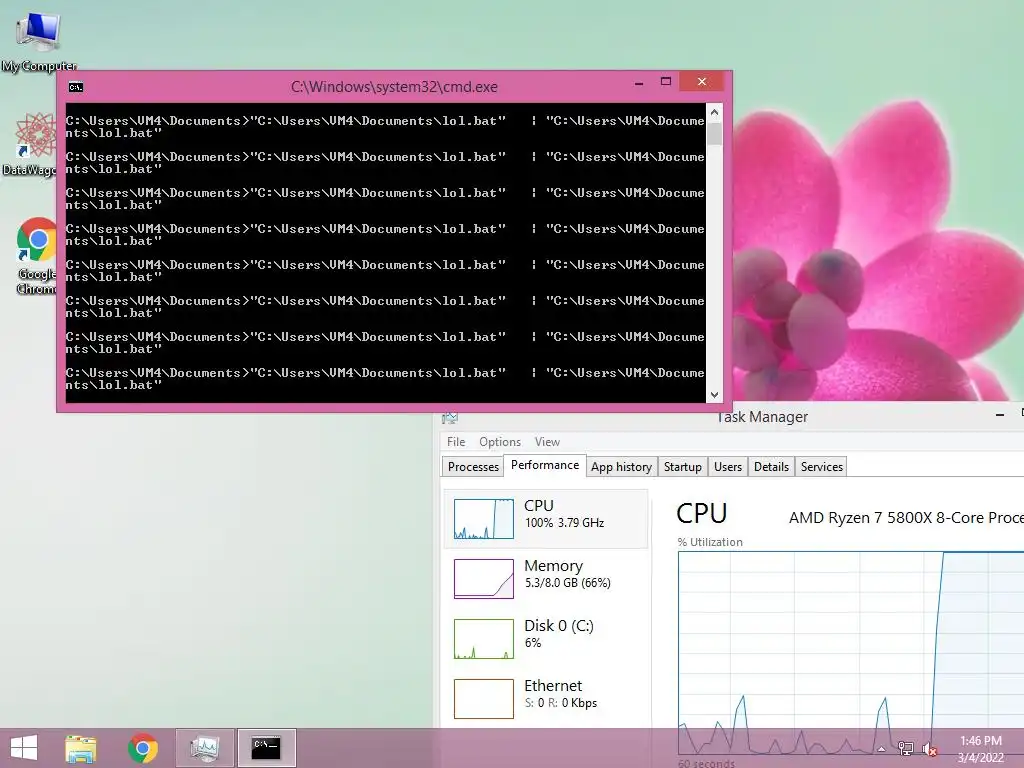Click the large CPU heading
The width and height of the screenshot is (1024, 768).
click(x=701, y=513)
